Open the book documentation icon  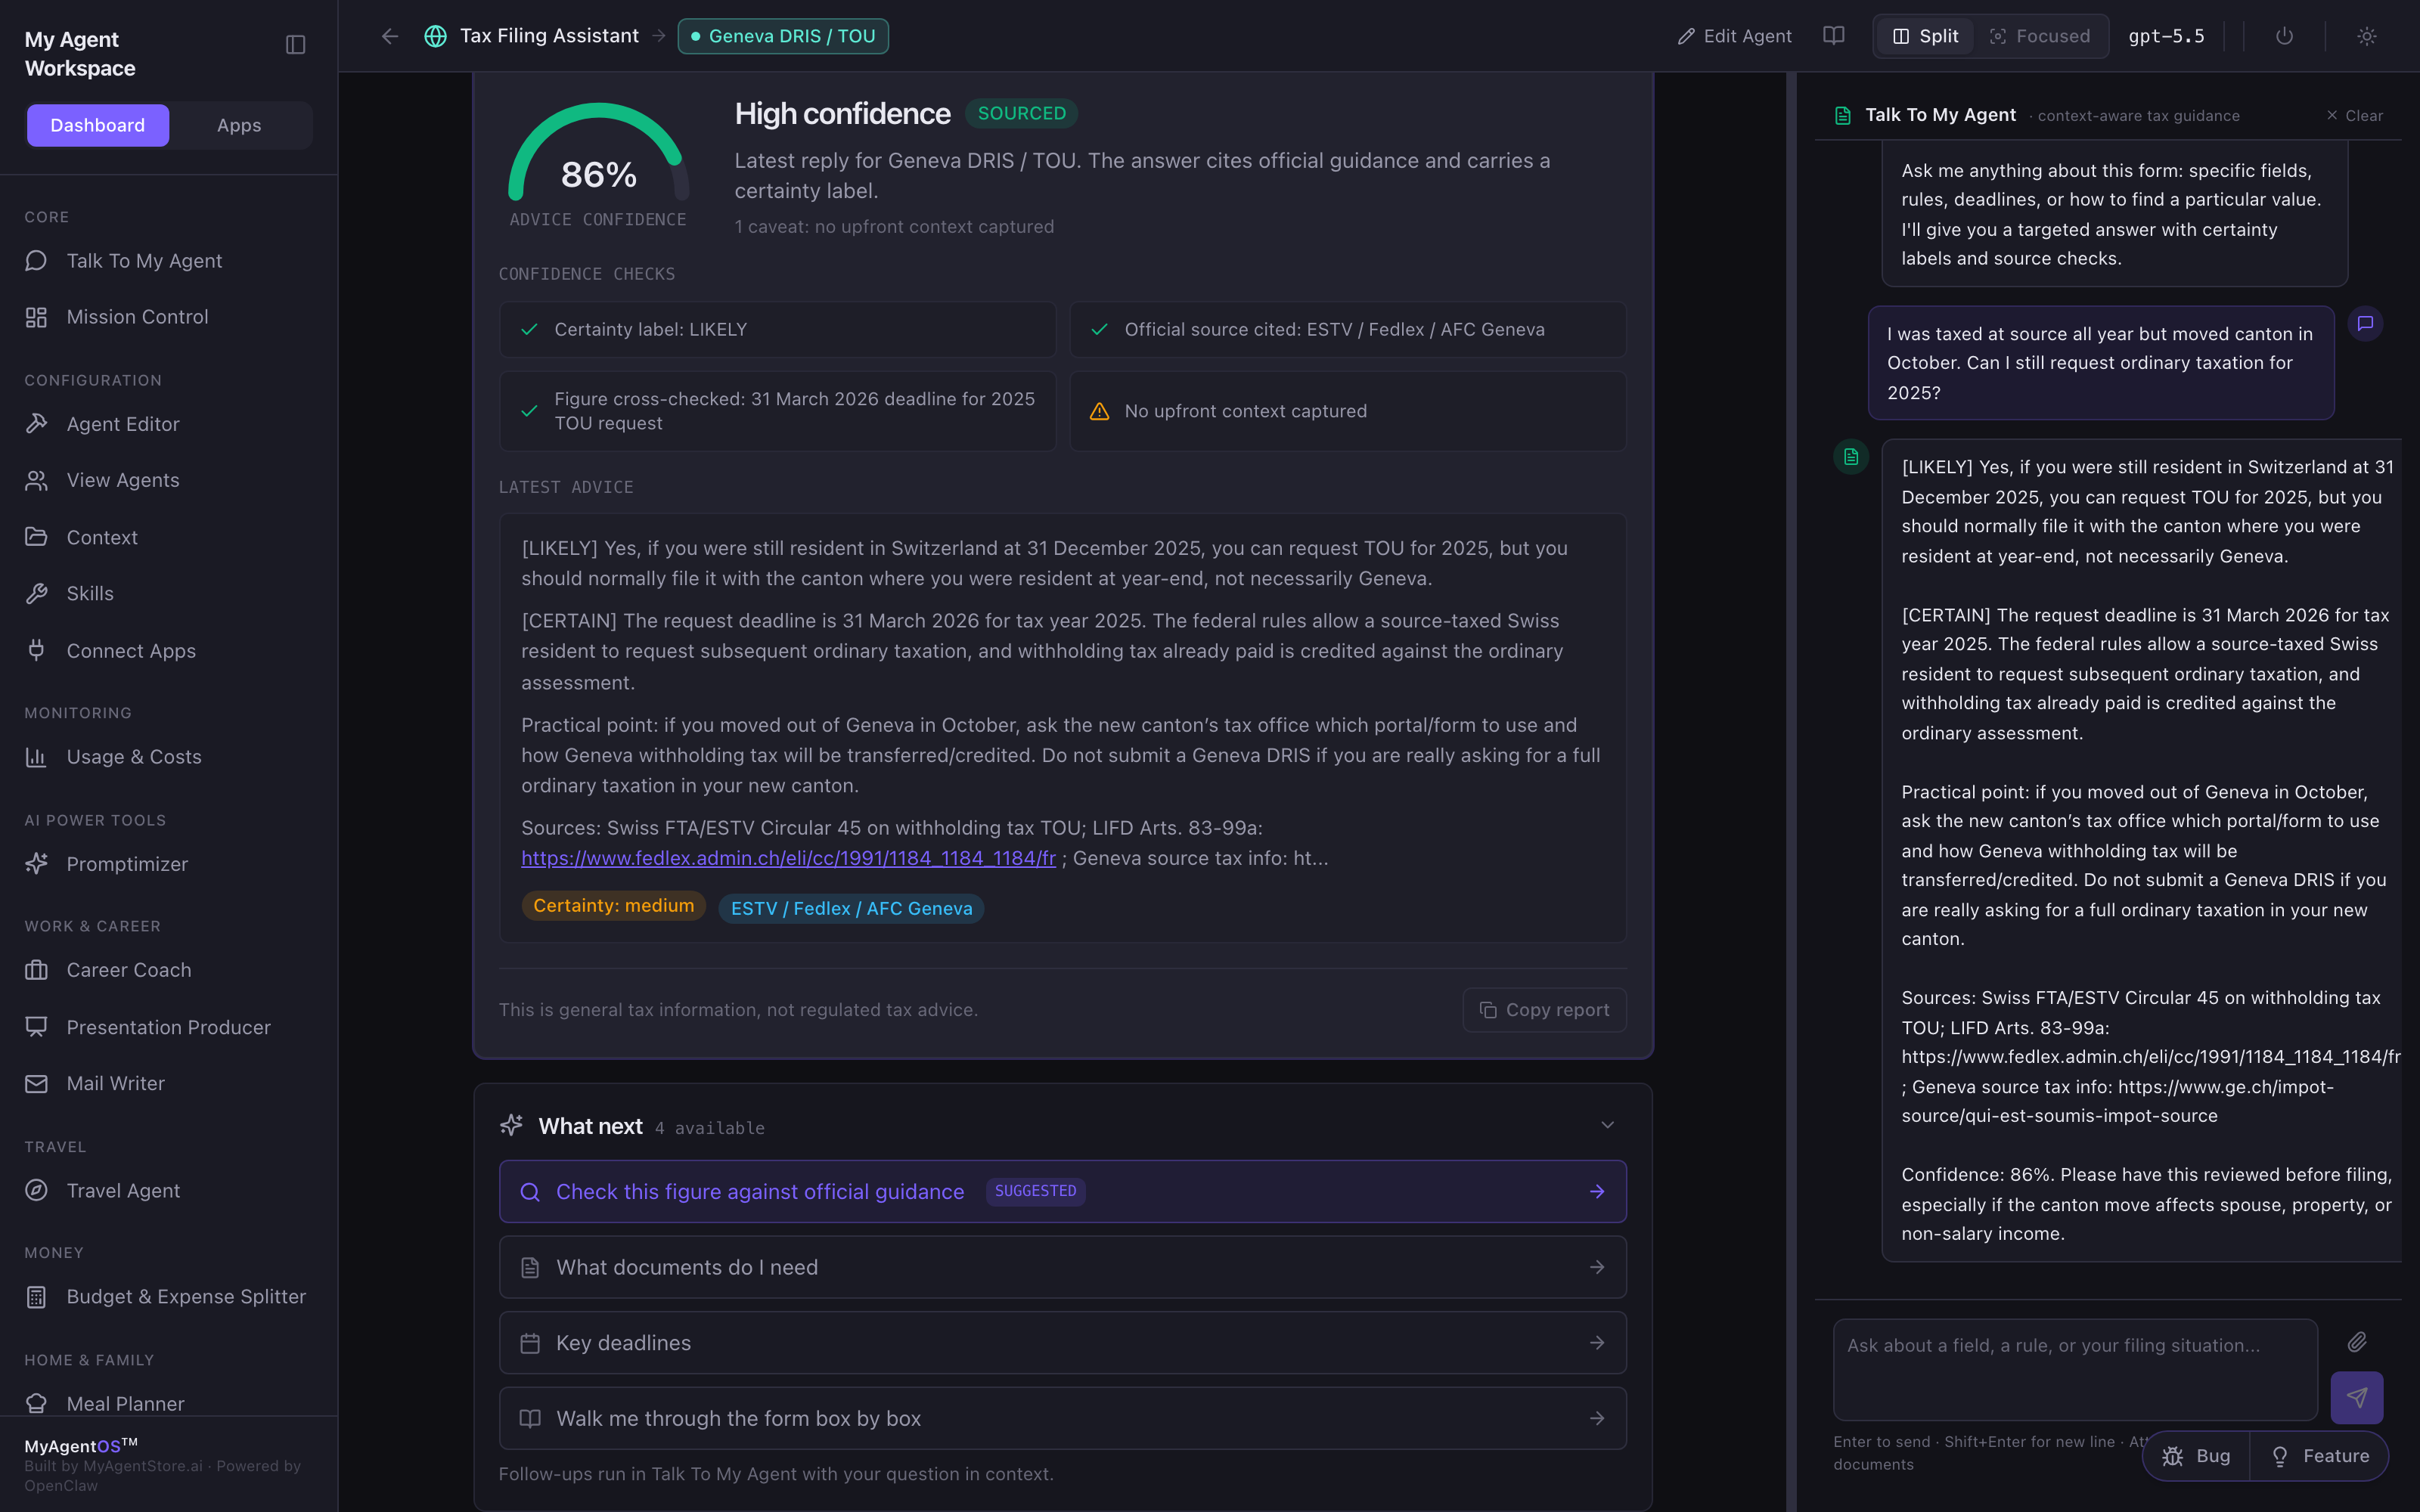[x=1833, y=36]
